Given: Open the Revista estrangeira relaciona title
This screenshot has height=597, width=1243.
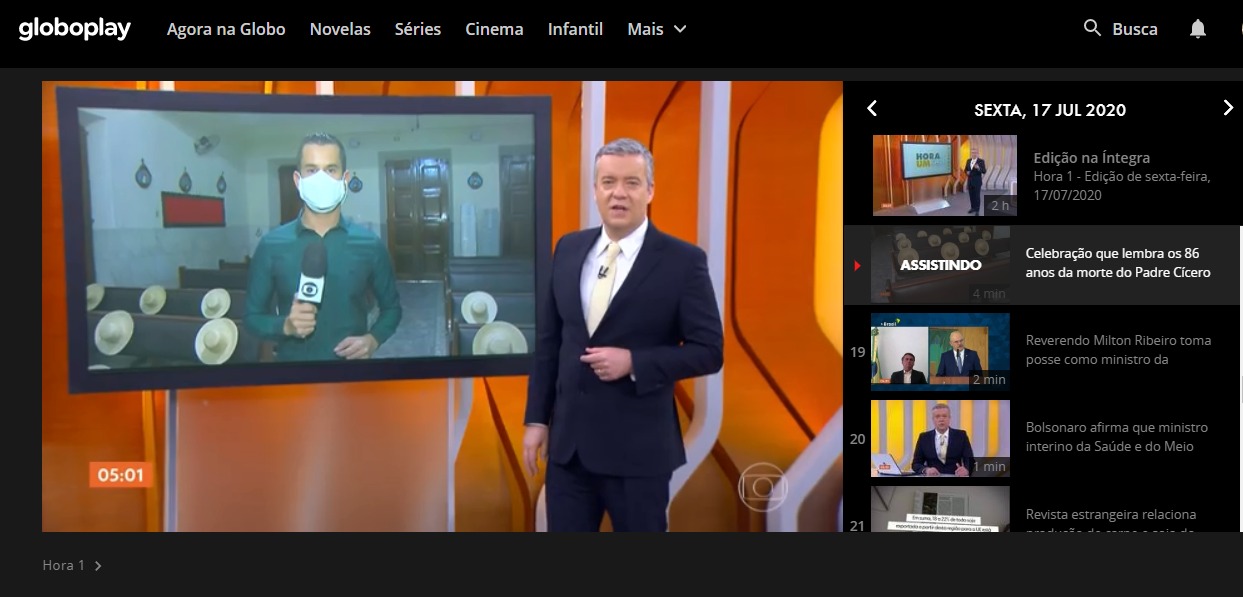Looking at the screenshot, I should click(1111, 522).
